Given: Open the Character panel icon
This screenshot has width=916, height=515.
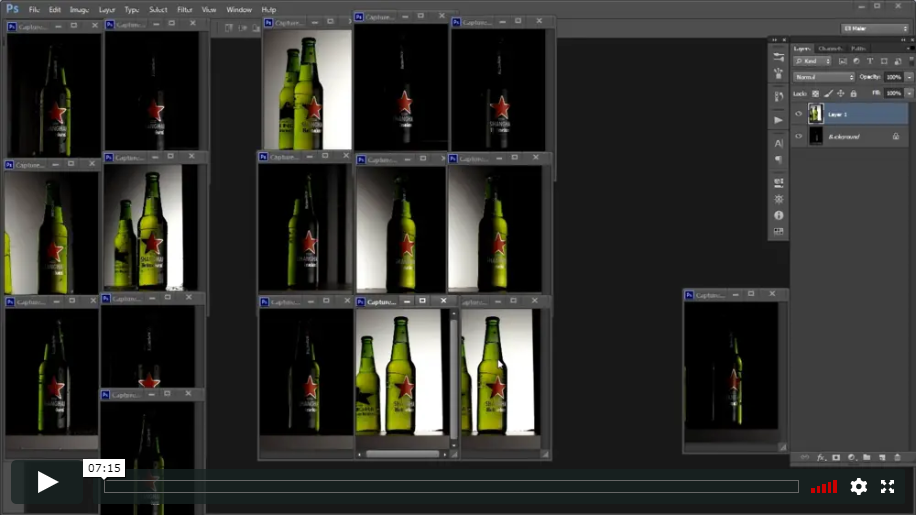Looking at the screenshot, I should (779, 143).
